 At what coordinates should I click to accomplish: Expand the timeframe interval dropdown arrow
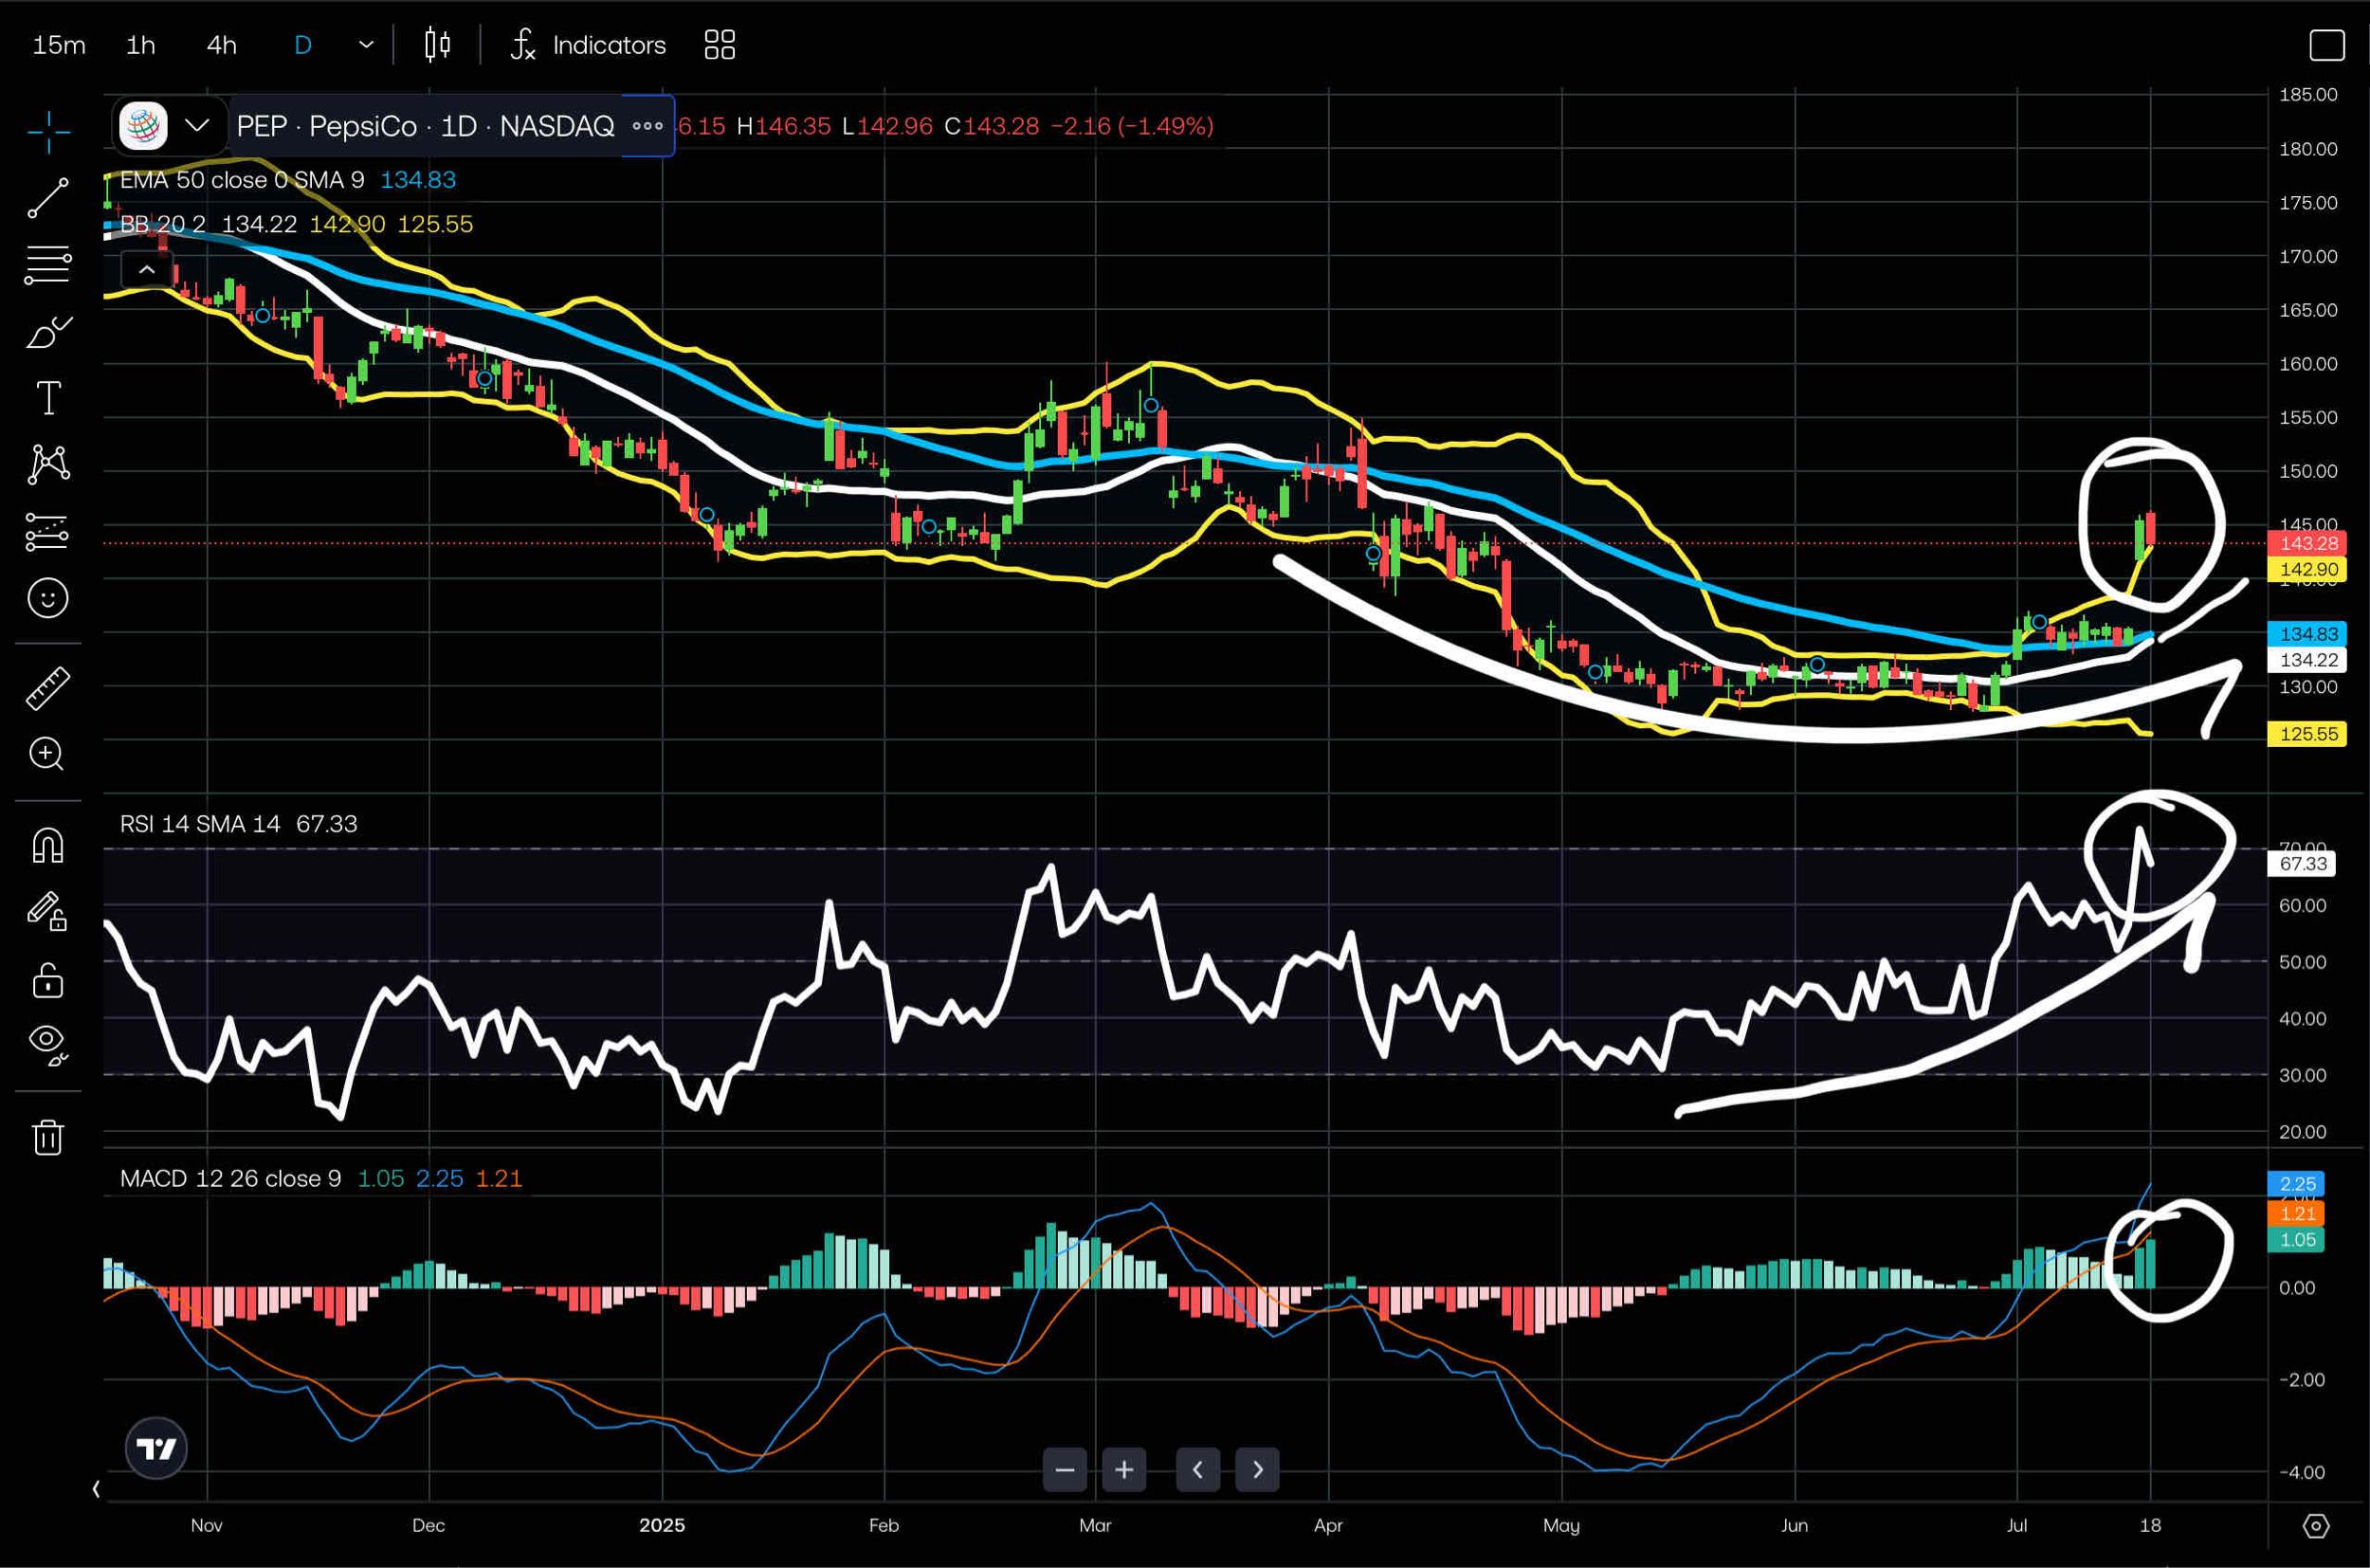coord(366,45)
